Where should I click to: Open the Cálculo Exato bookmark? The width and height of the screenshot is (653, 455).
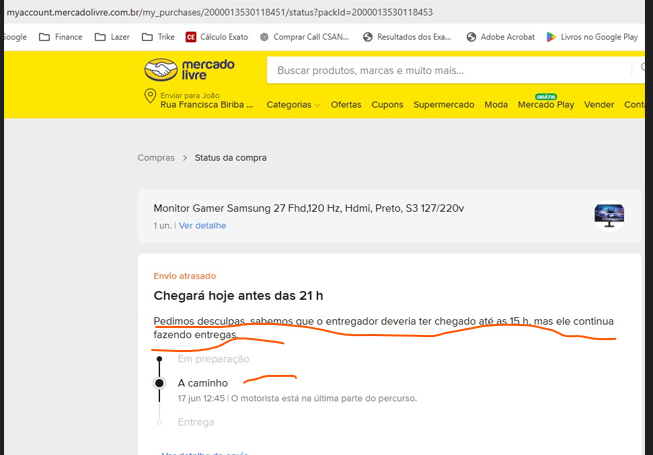pos(217,37)
